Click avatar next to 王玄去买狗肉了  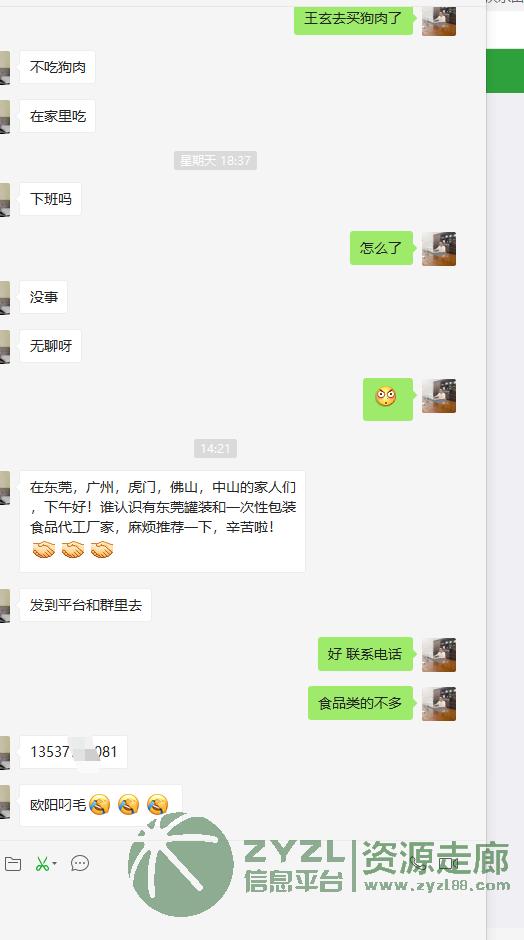pos(439,20)
